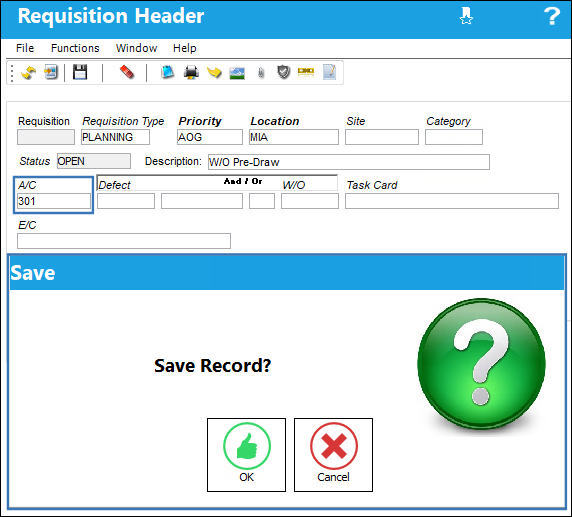Click into the Task Card field
This screenshot has height=517, width=572.
[x=452, y=201]
